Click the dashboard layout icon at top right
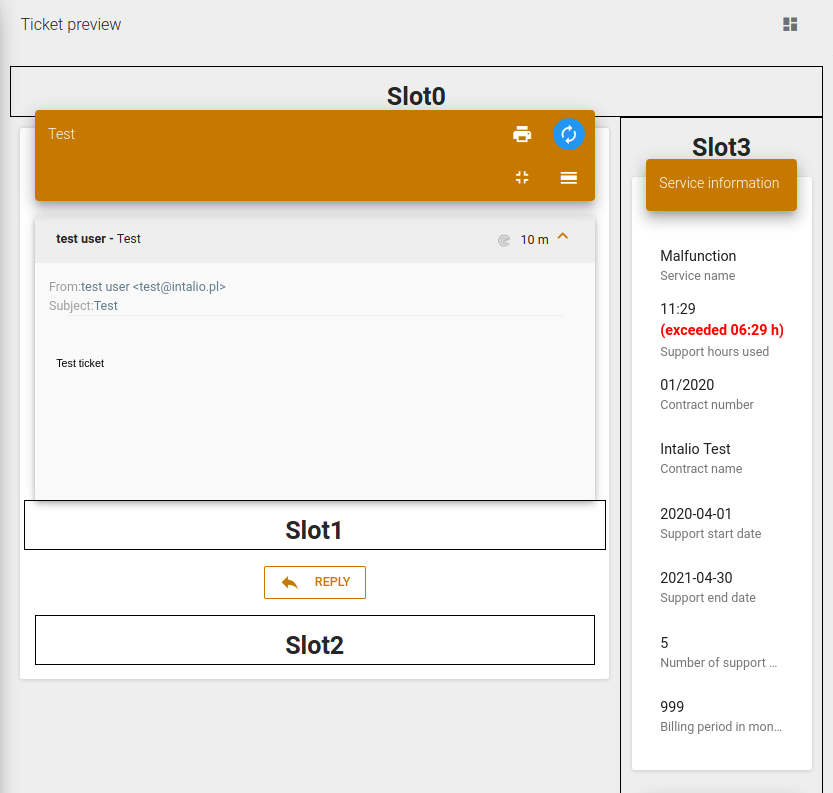This screenshot has width=833, height=793. click(790, 24)
